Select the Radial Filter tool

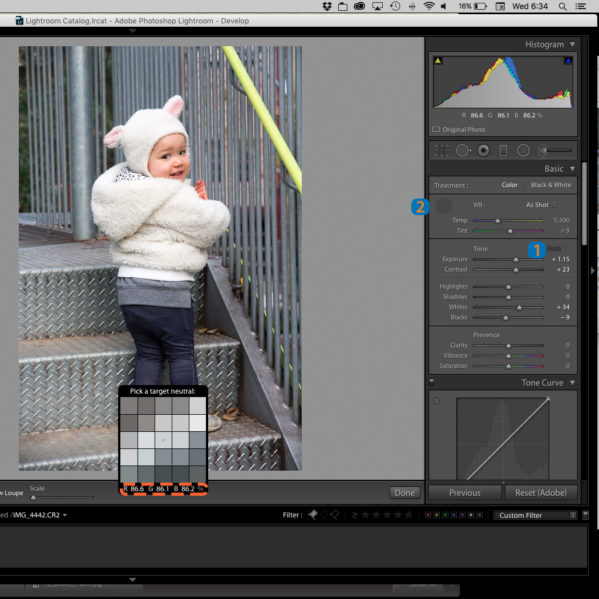[x=523, y=151]
